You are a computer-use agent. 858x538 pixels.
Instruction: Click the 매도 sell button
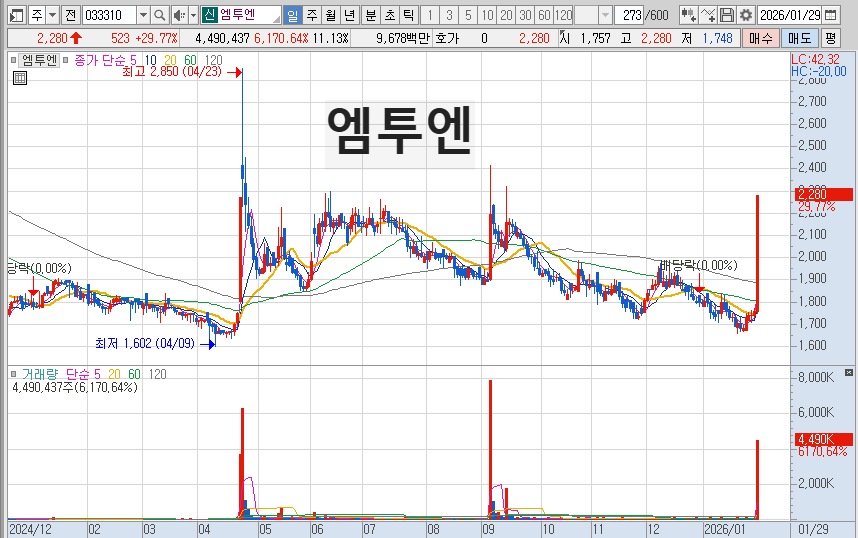[x=799, y=38]
